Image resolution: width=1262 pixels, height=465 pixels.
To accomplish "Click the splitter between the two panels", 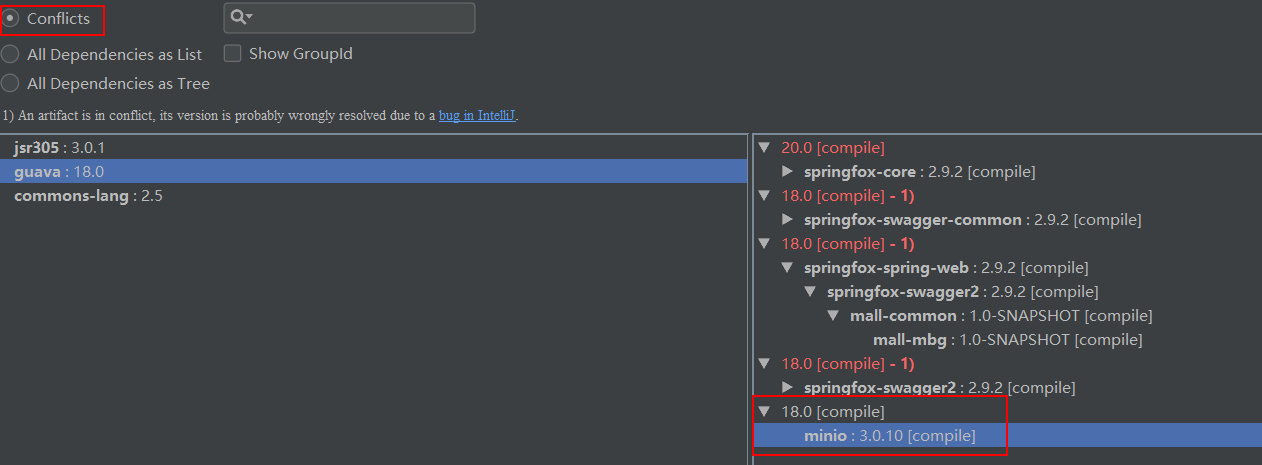I will pos(750,300).
